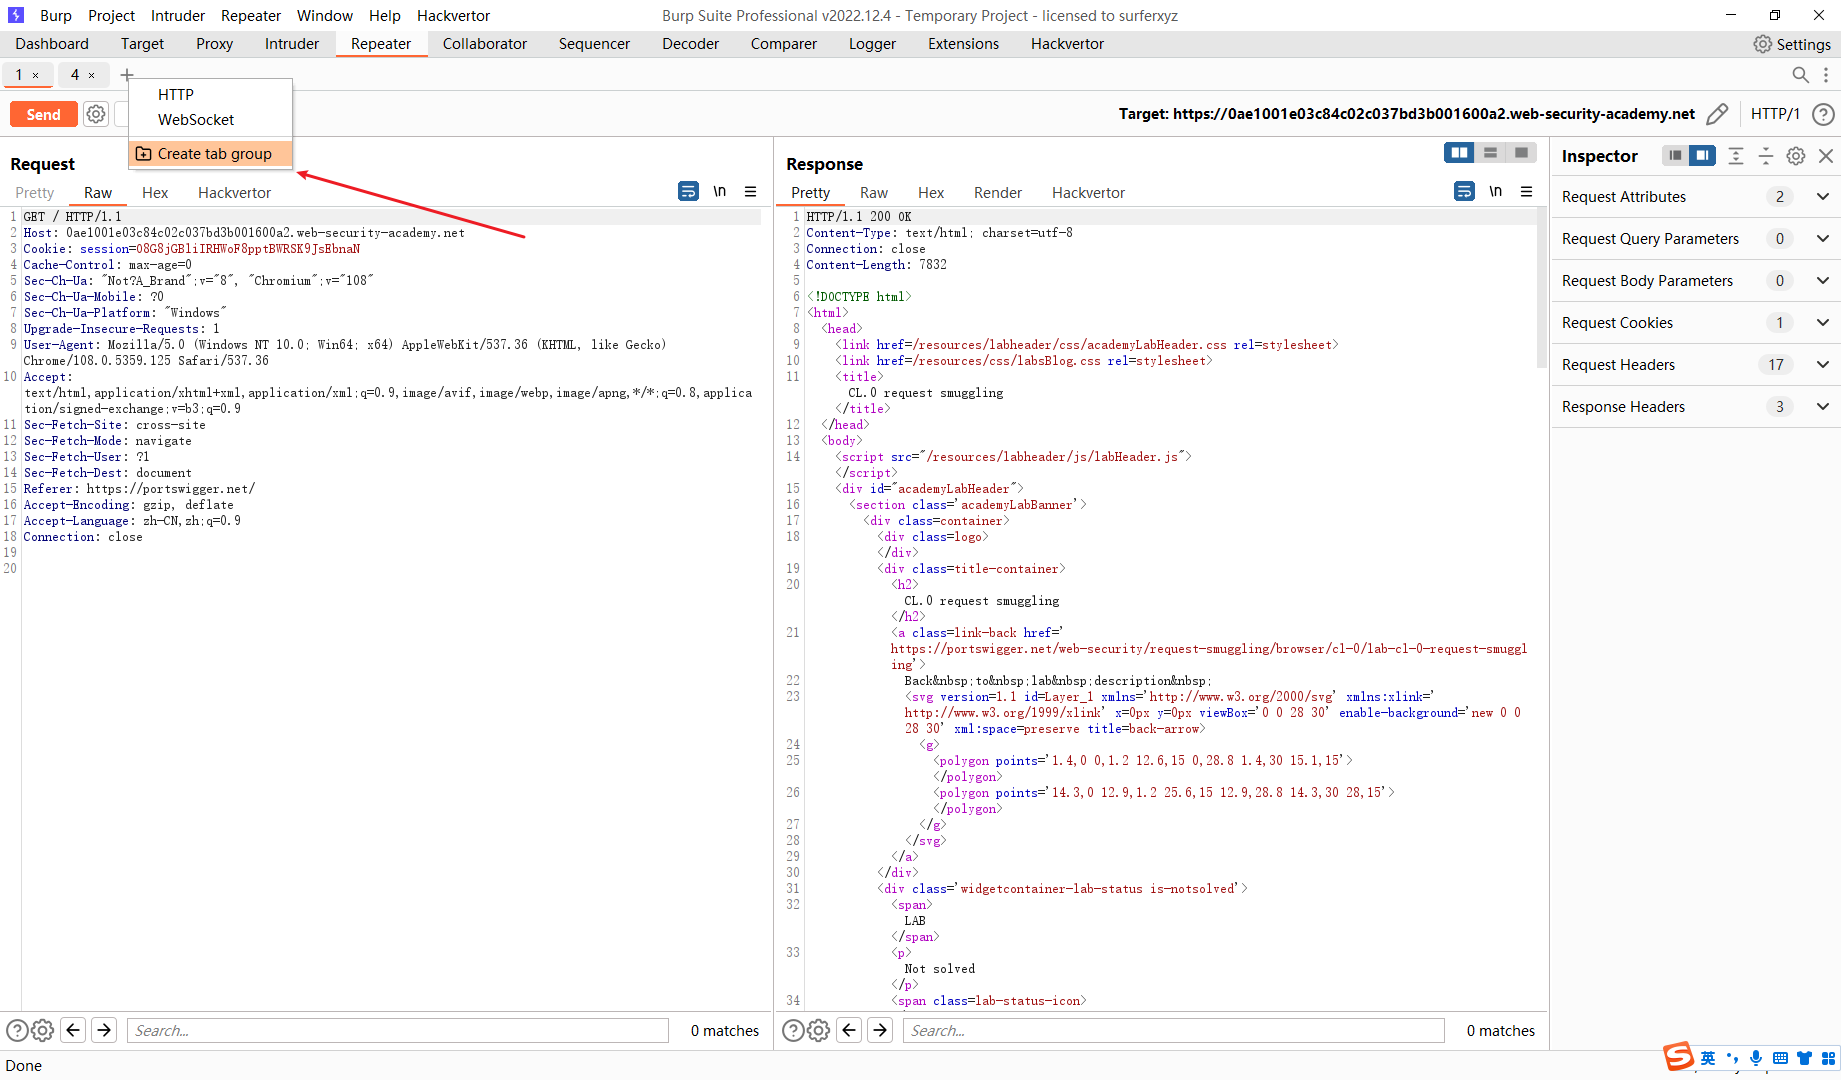Focus the request search field
The width and height of the screenshot is (1841, 1080).
tap(398, 1030)
